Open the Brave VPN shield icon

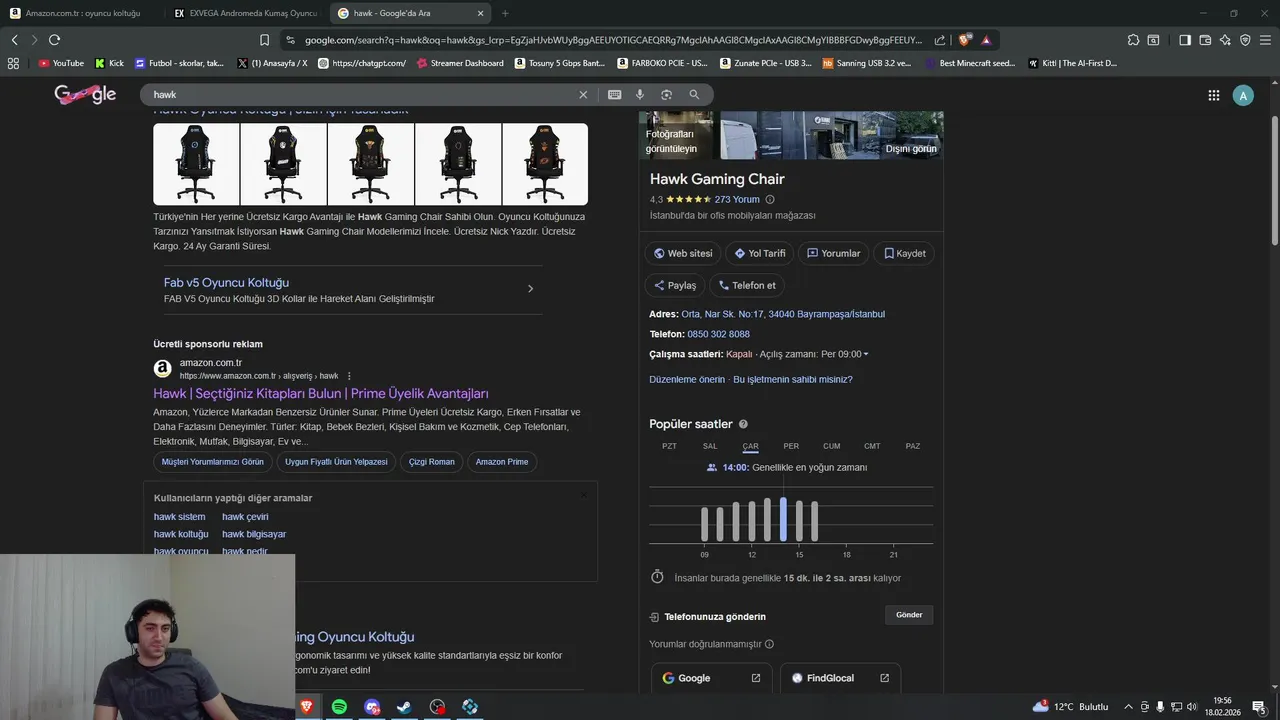pos(1245,40)
